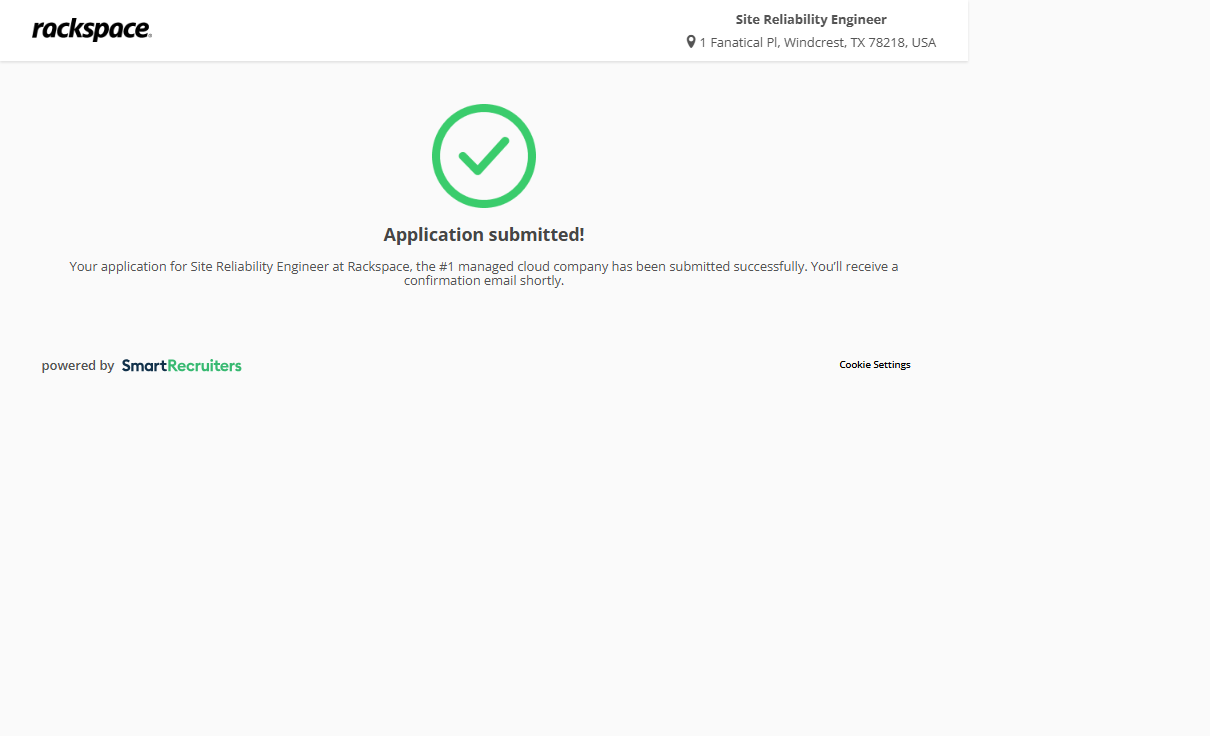Viewport: 1210px width, 736px height.
Task: Click the Site Reliability Engineer header title
Action: (x=811, y=19)
